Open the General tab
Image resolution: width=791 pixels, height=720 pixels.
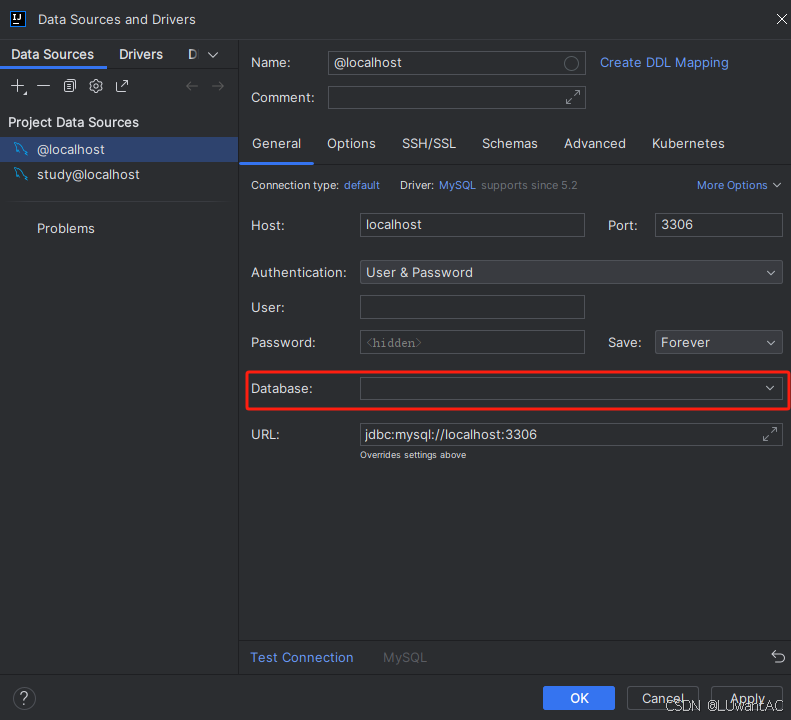[x=276, y=144]
